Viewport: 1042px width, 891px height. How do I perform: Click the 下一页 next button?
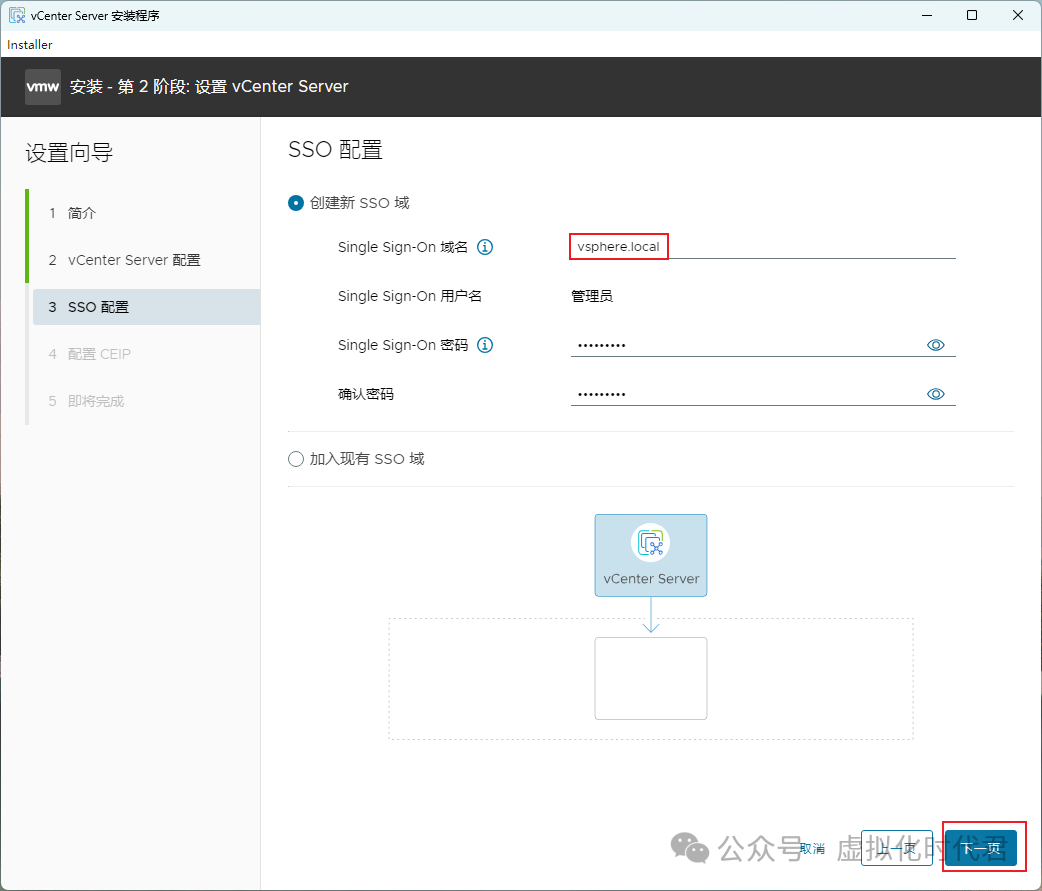click(981, 848)
